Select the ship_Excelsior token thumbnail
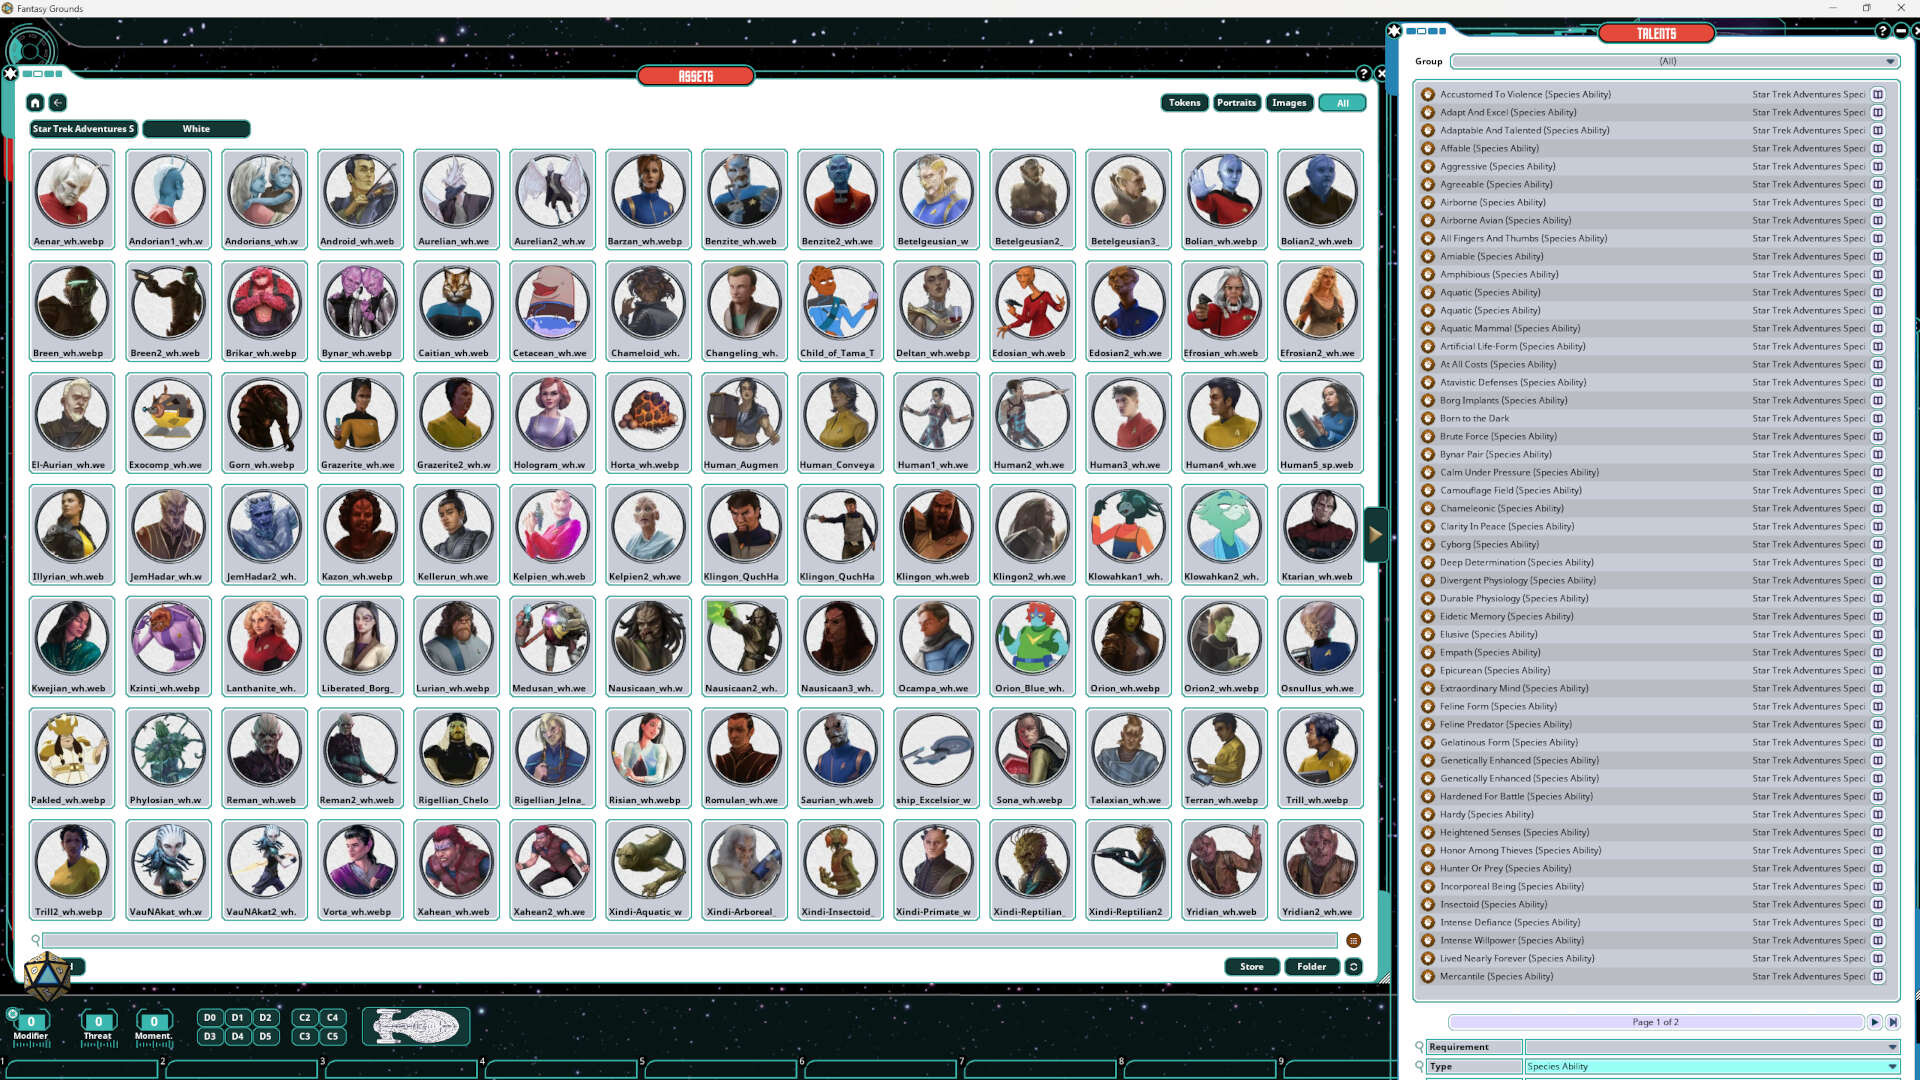The image size is (1920, 1080). (935, 759)
